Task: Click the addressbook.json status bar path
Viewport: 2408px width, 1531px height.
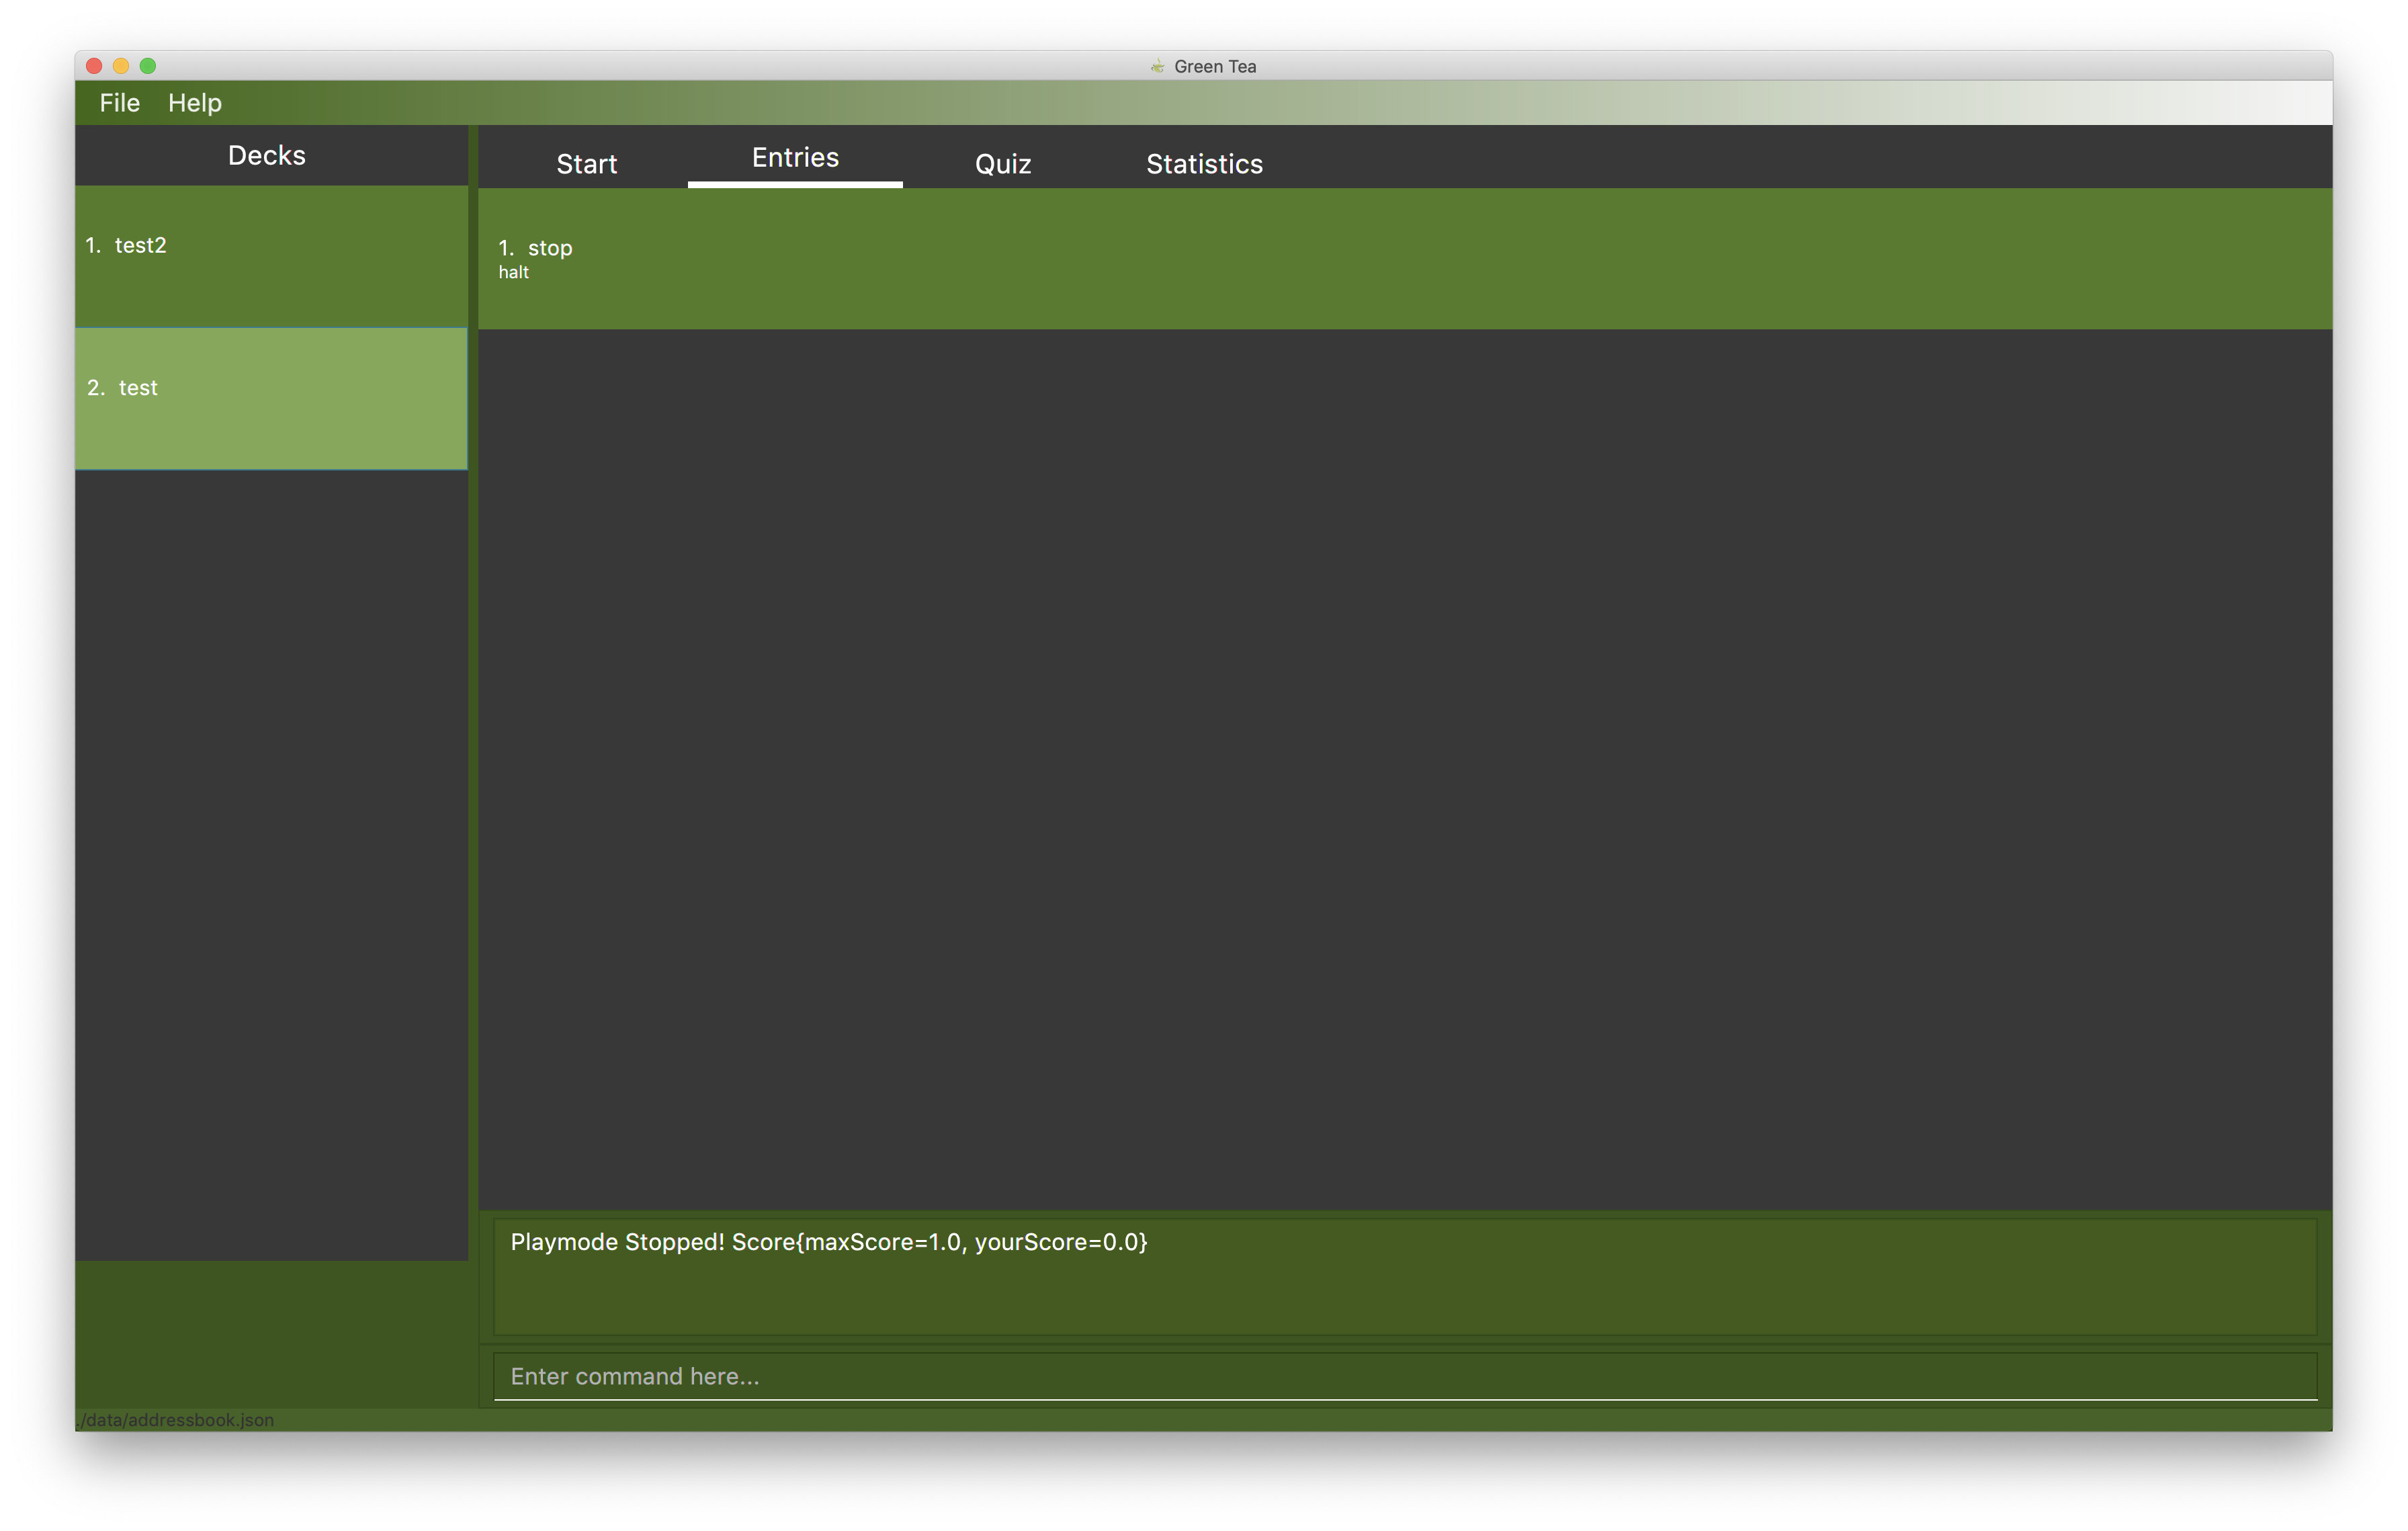Action: tap(176, 1419)
